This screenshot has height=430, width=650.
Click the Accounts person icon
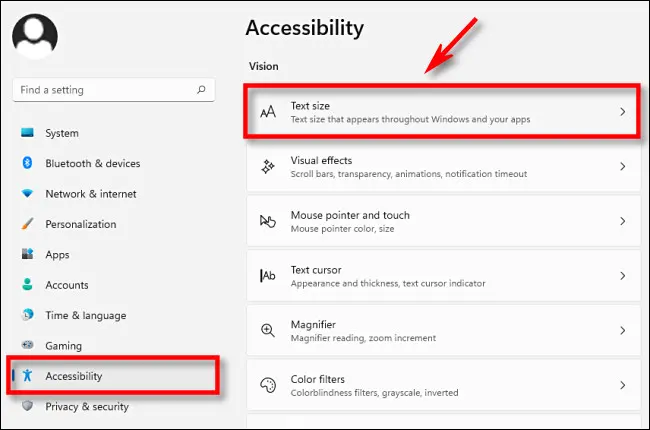pos(28,285)
